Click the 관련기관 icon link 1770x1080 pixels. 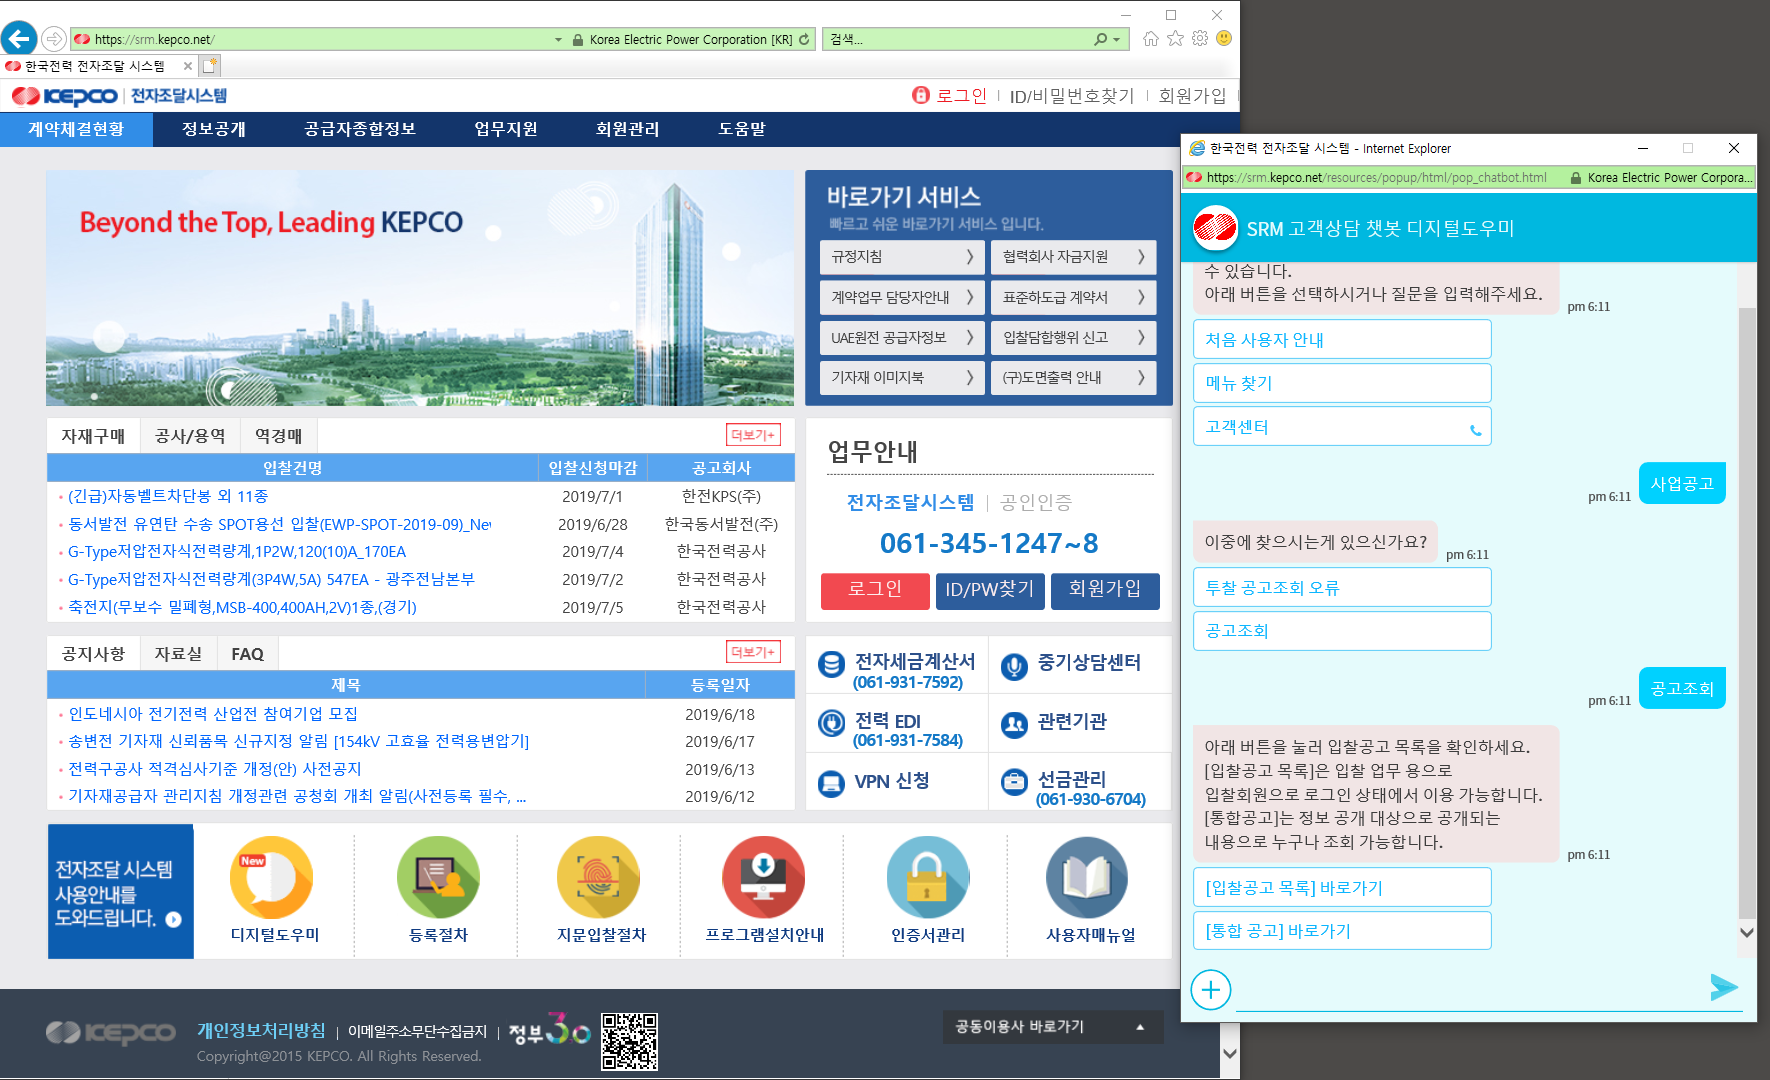pos(1014,724)
